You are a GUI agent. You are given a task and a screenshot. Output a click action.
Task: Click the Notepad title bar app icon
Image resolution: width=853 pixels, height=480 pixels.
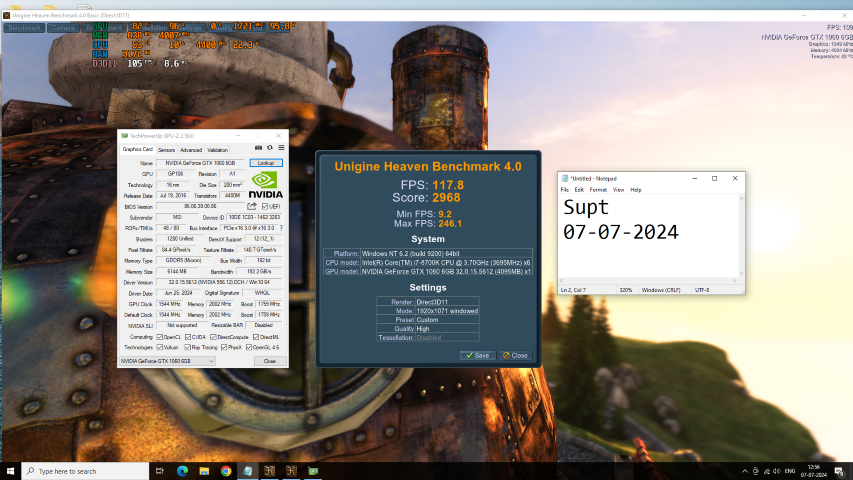click(565, 179)
